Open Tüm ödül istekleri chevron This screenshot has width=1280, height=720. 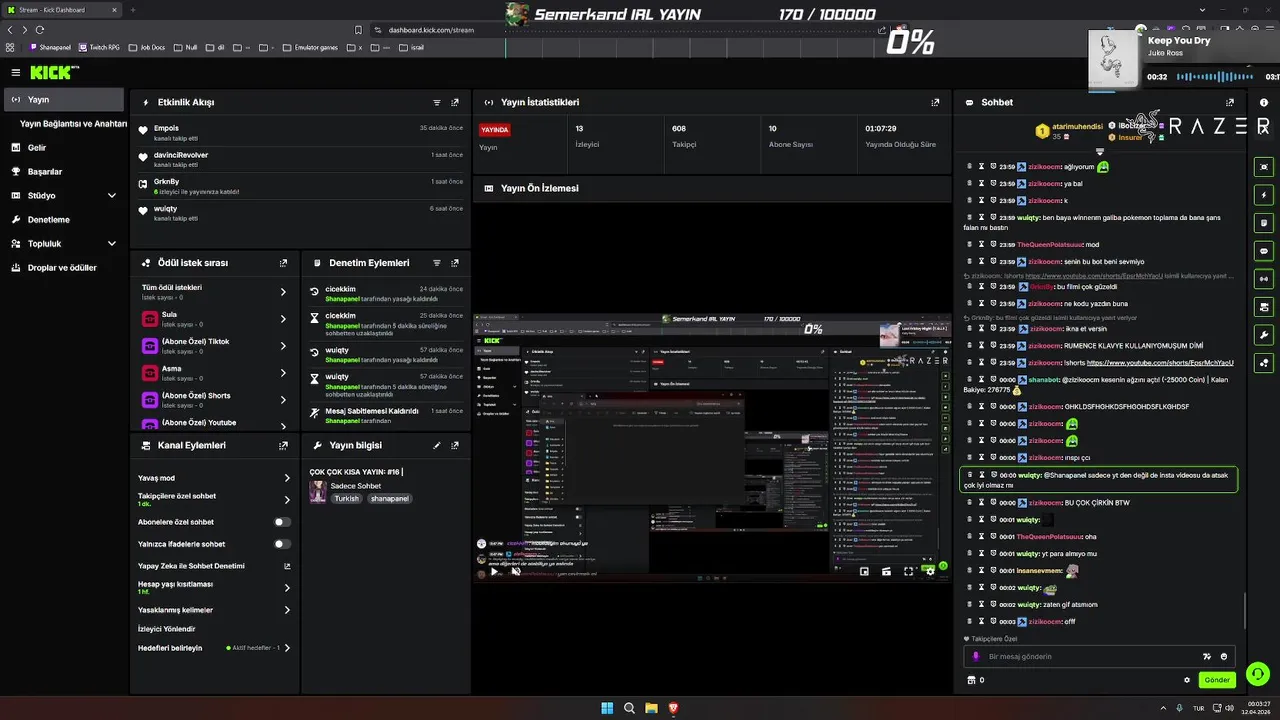click(x=283, y=292)
